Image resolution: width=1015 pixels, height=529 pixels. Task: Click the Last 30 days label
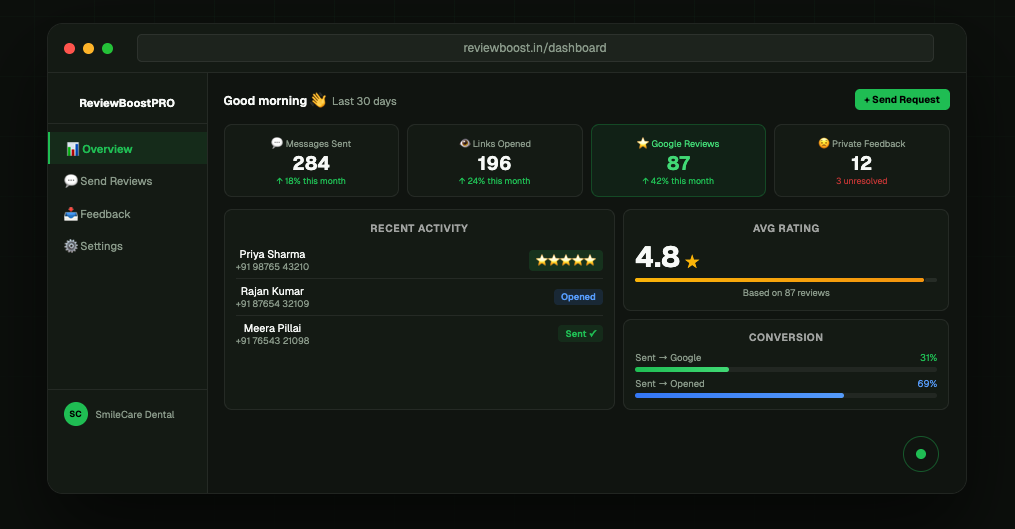[364, 101]
